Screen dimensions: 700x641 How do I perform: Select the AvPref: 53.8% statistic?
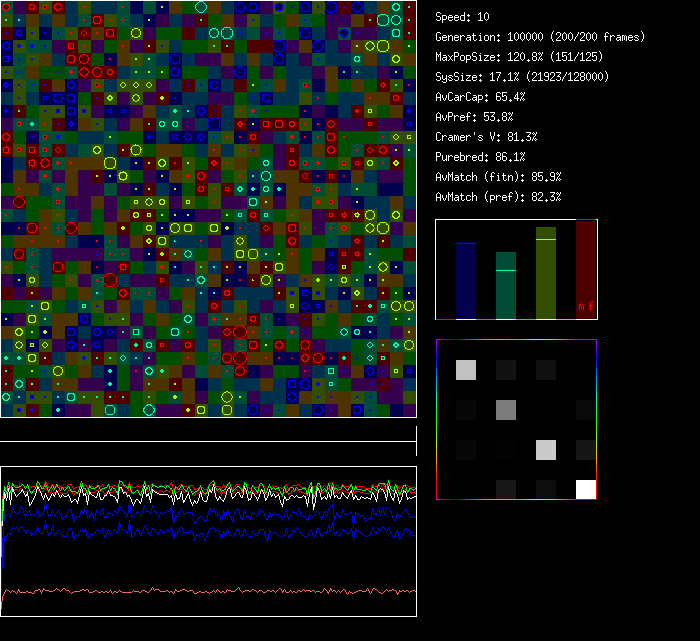(x=474, y=117)
